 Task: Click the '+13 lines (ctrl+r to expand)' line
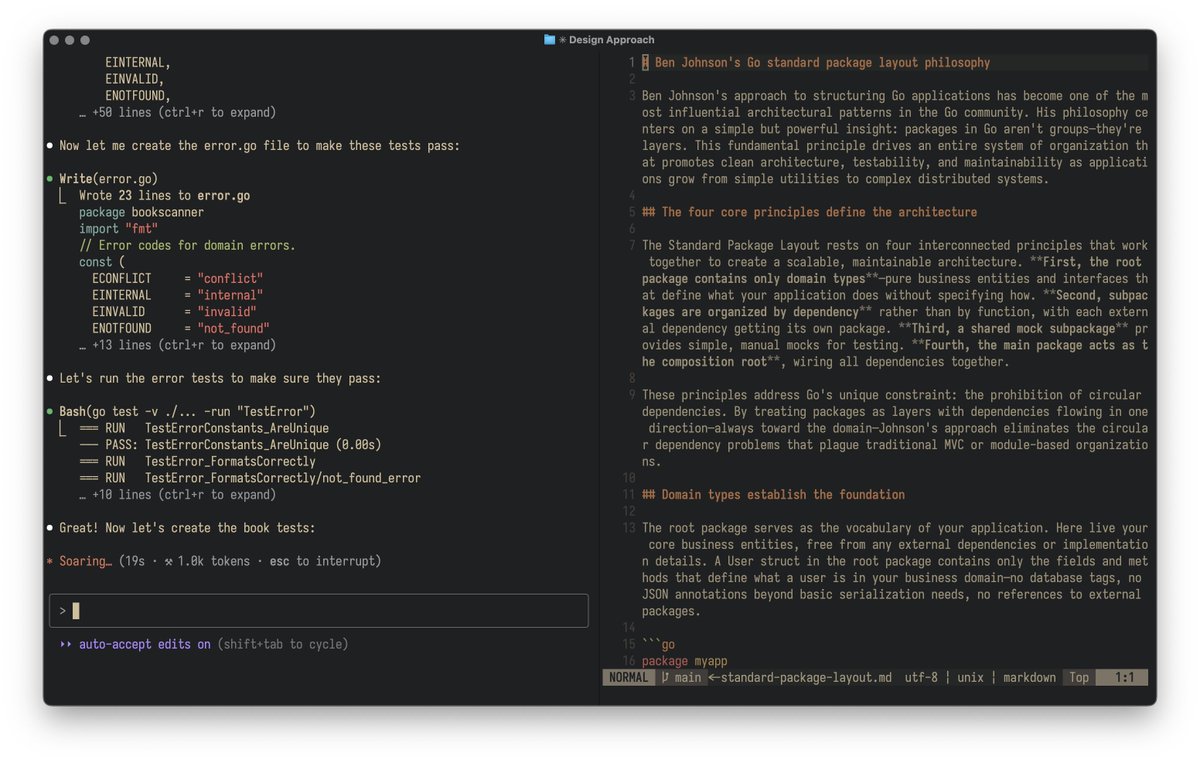pyautogui.click(x=177, y=345)
